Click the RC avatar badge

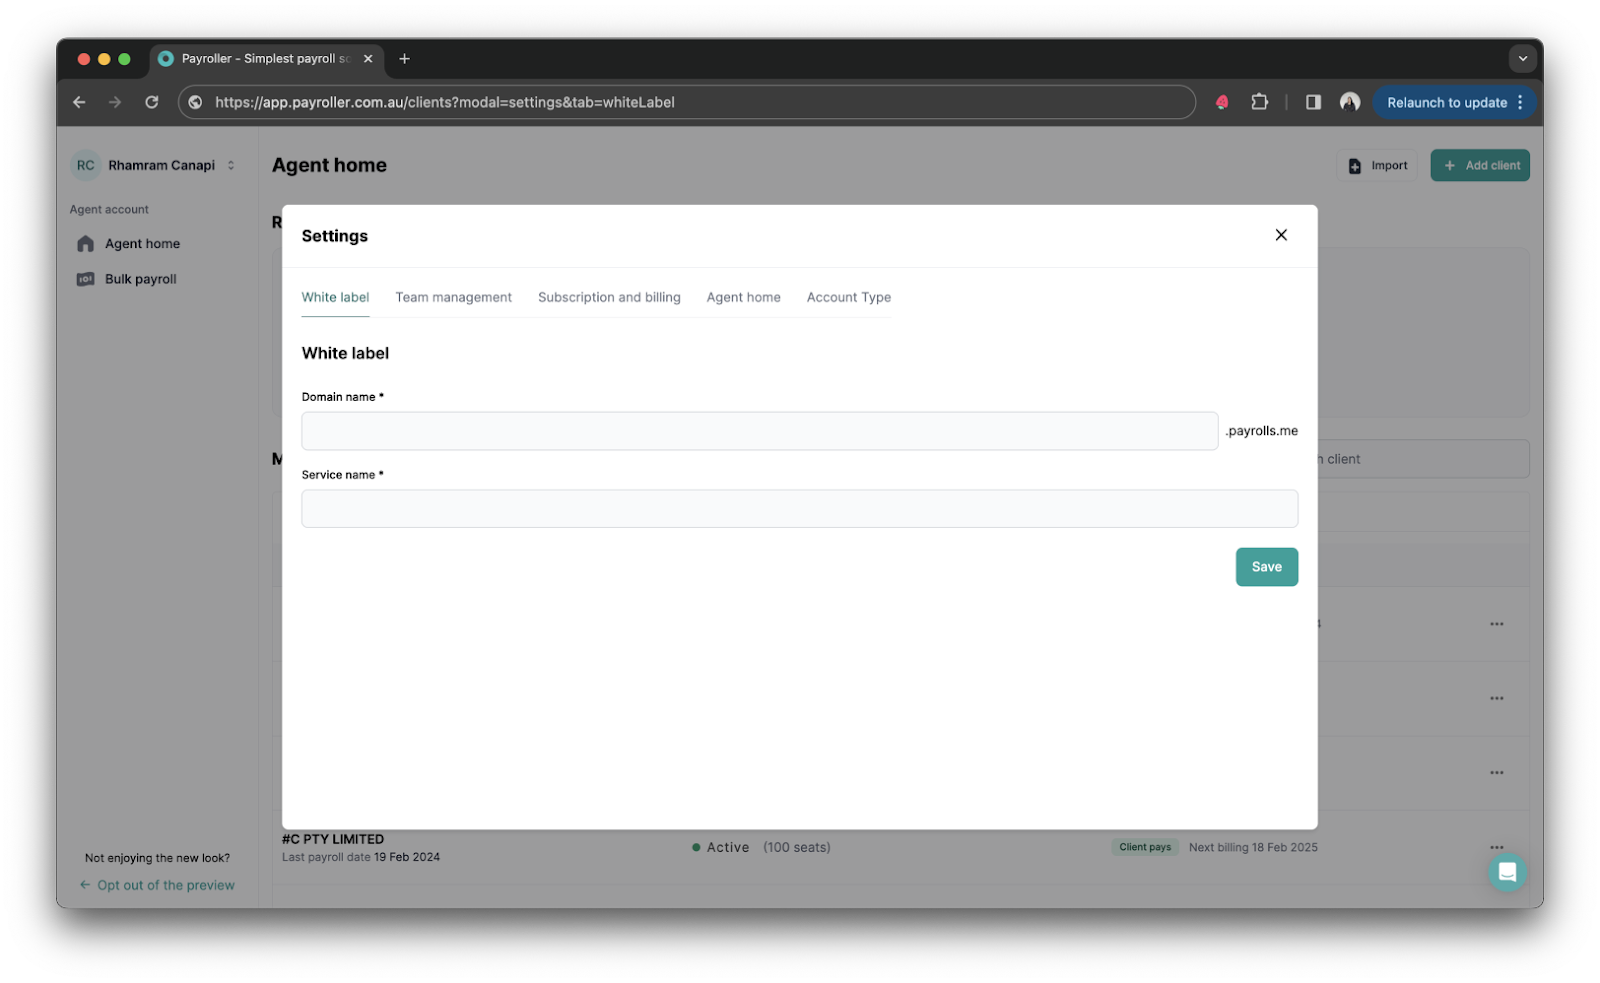tap(86, 166)
